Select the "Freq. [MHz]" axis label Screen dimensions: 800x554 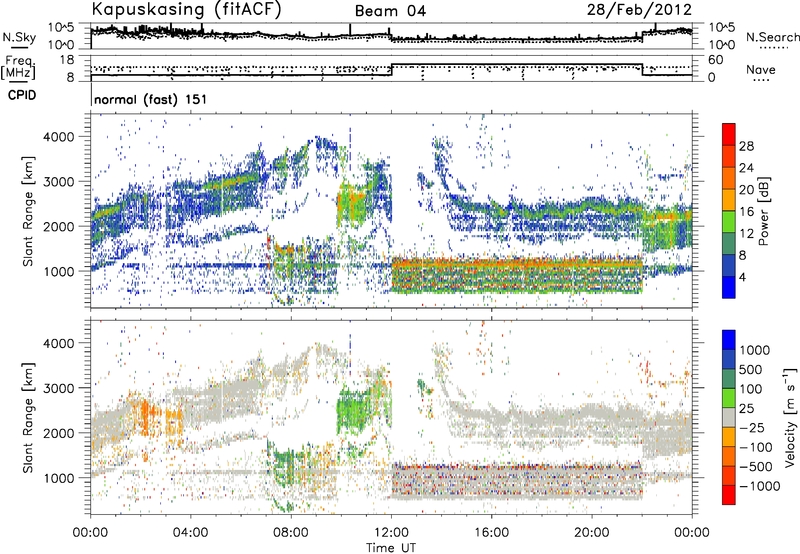tap(18, 67)
